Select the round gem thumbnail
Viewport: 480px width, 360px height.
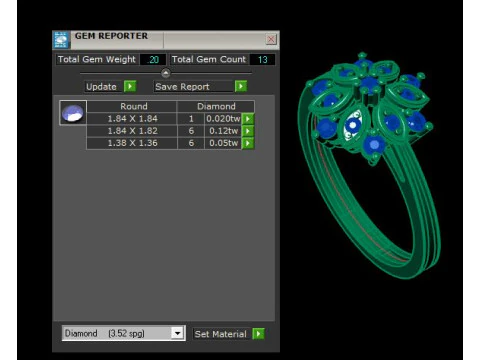(73, 113)
